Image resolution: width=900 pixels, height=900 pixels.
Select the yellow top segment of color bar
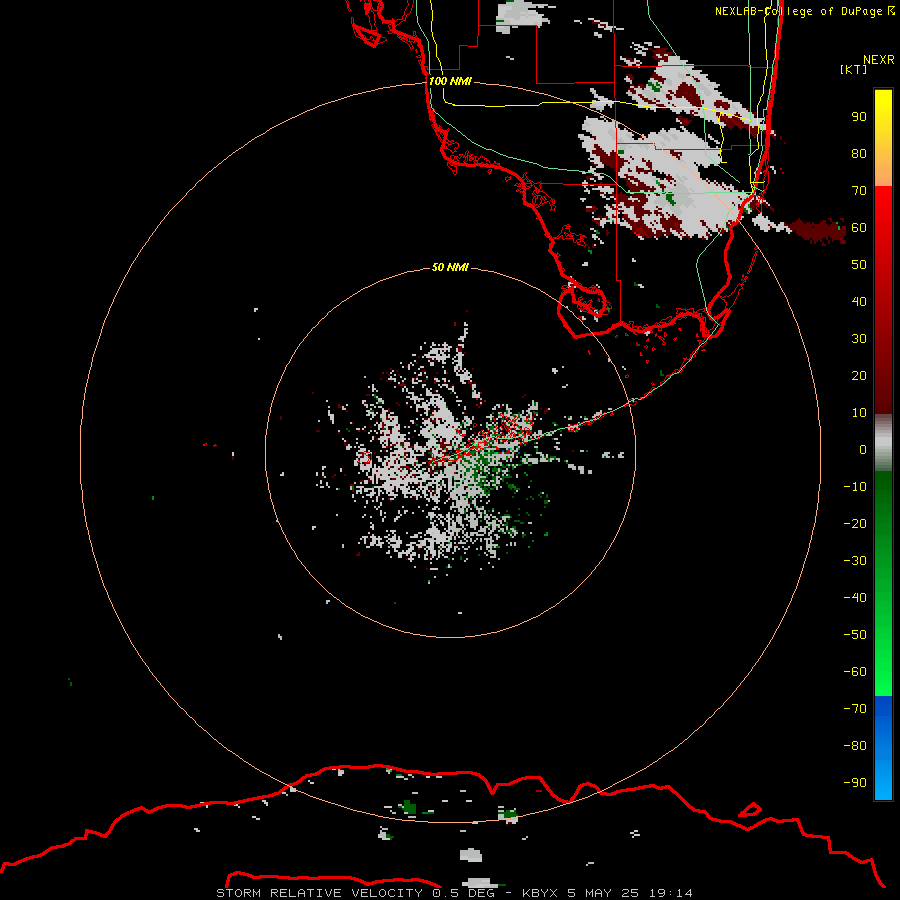pyautogui.click(x=883, y=138)
